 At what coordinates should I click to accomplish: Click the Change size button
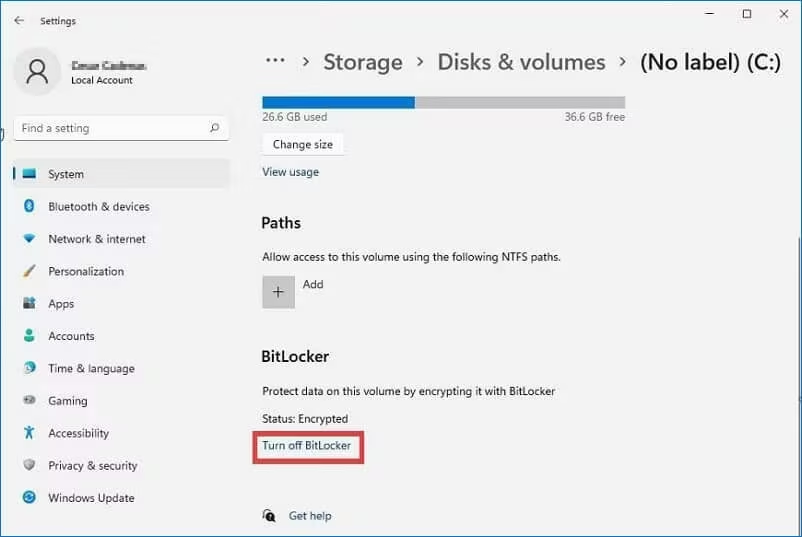tap(303, 144)
